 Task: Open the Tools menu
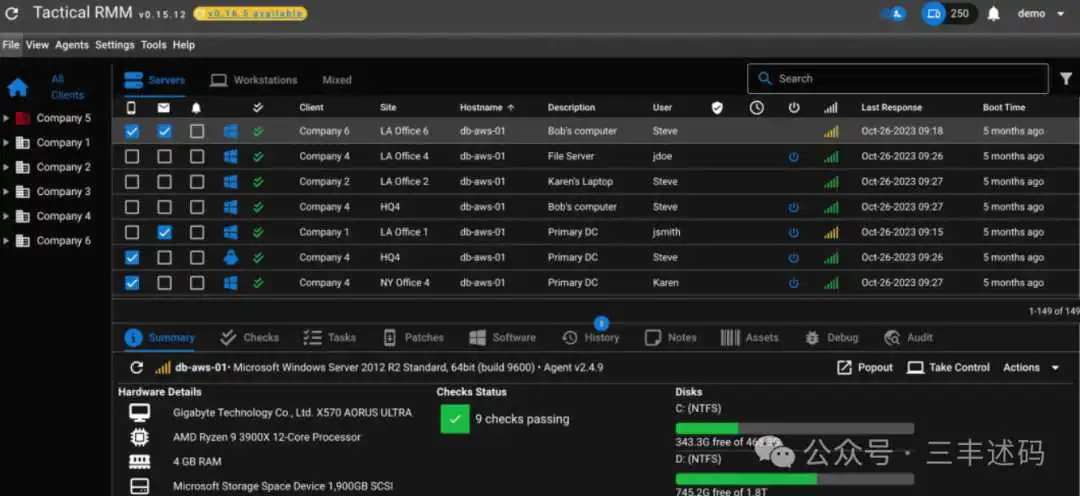click(154, 45)
